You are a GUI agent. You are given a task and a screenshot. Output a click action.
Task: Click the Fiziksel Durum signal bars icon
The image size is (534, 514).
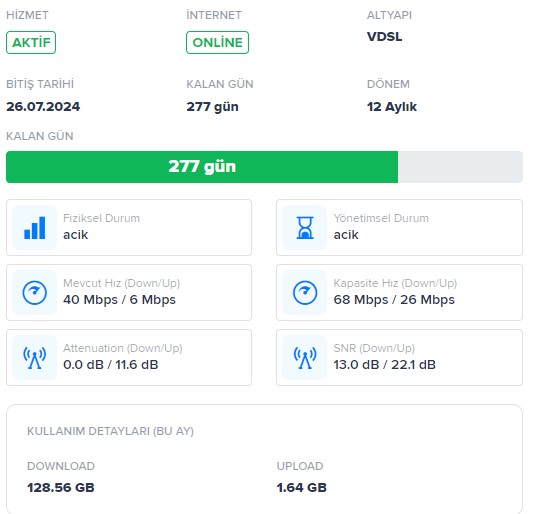click(34, 228)
